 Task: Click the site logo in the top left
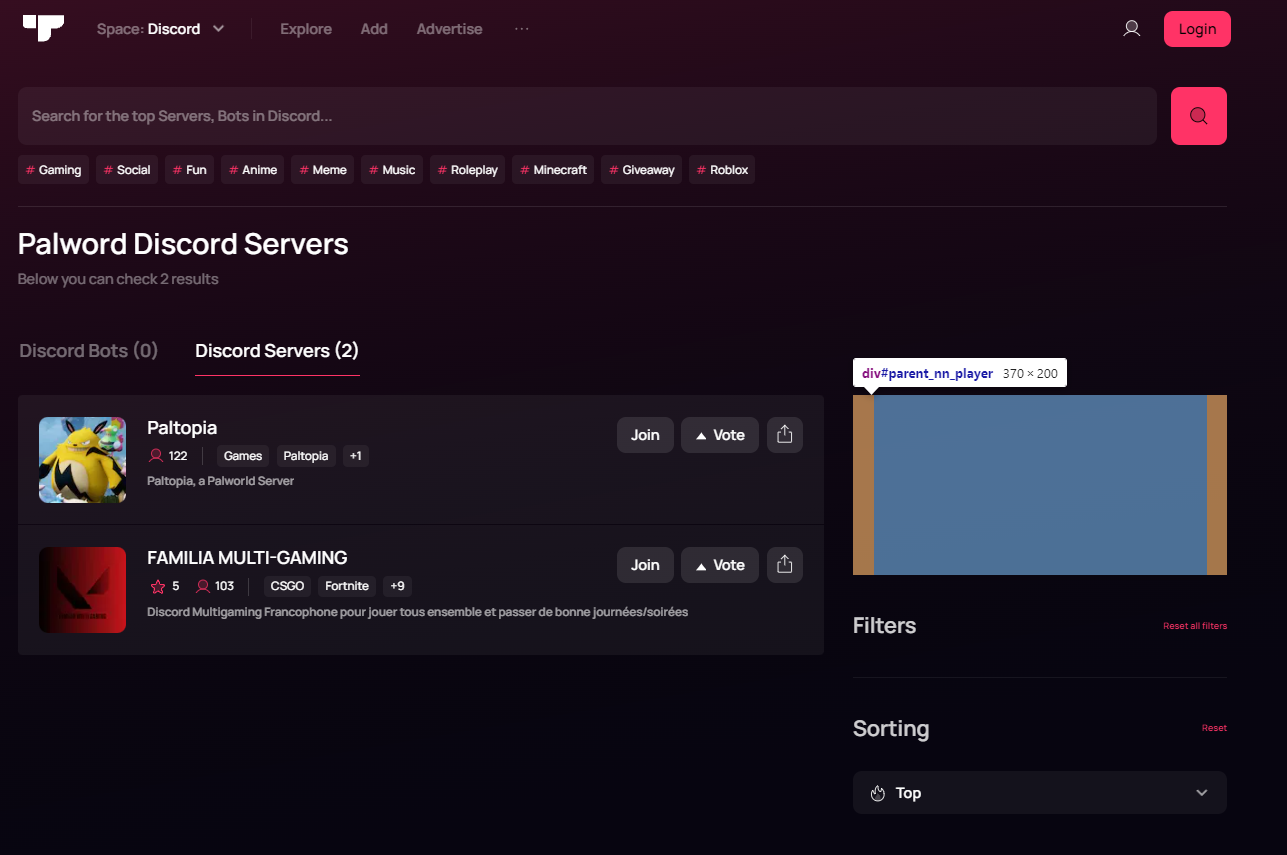(x=42, y=28)
